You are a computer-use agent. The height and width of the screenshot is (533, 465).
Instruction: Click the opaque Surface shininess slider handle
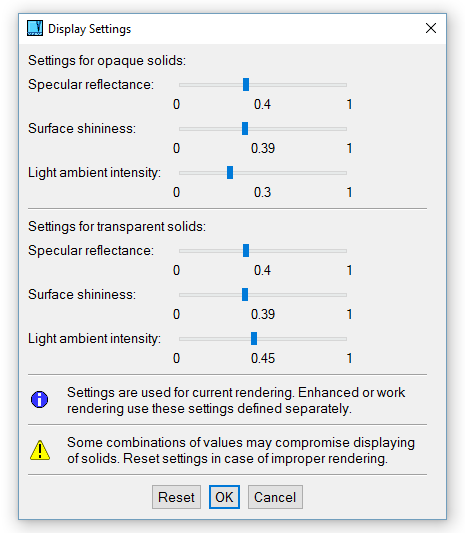click(x=245, y=128)
